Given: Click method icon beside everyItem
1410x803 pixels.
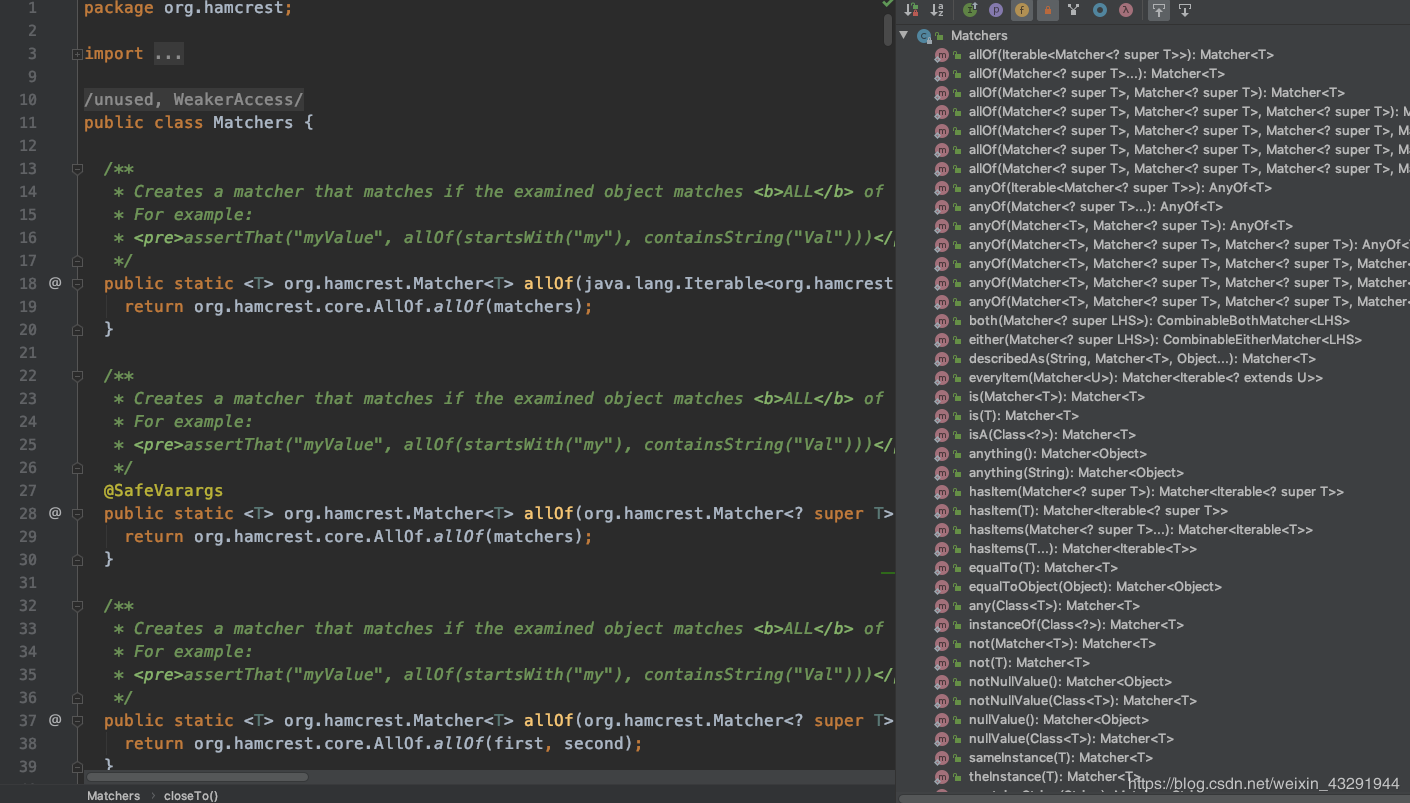Looking at the screenshot, I should point(942,378).
